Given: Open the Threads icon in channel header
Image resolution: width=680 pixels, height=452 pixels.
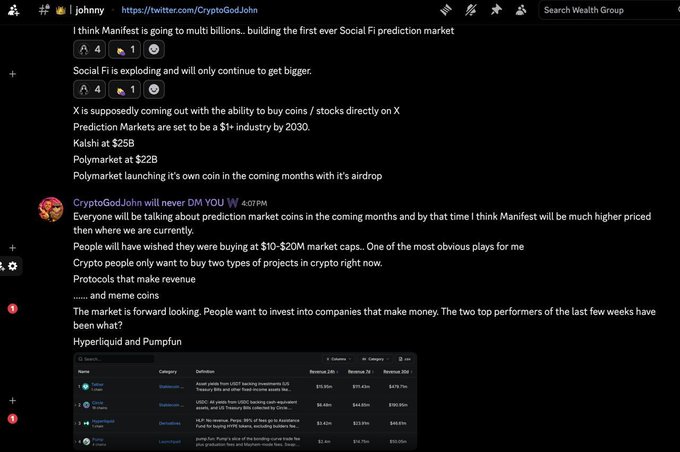Looking at the screenshot, I should 446,10.
